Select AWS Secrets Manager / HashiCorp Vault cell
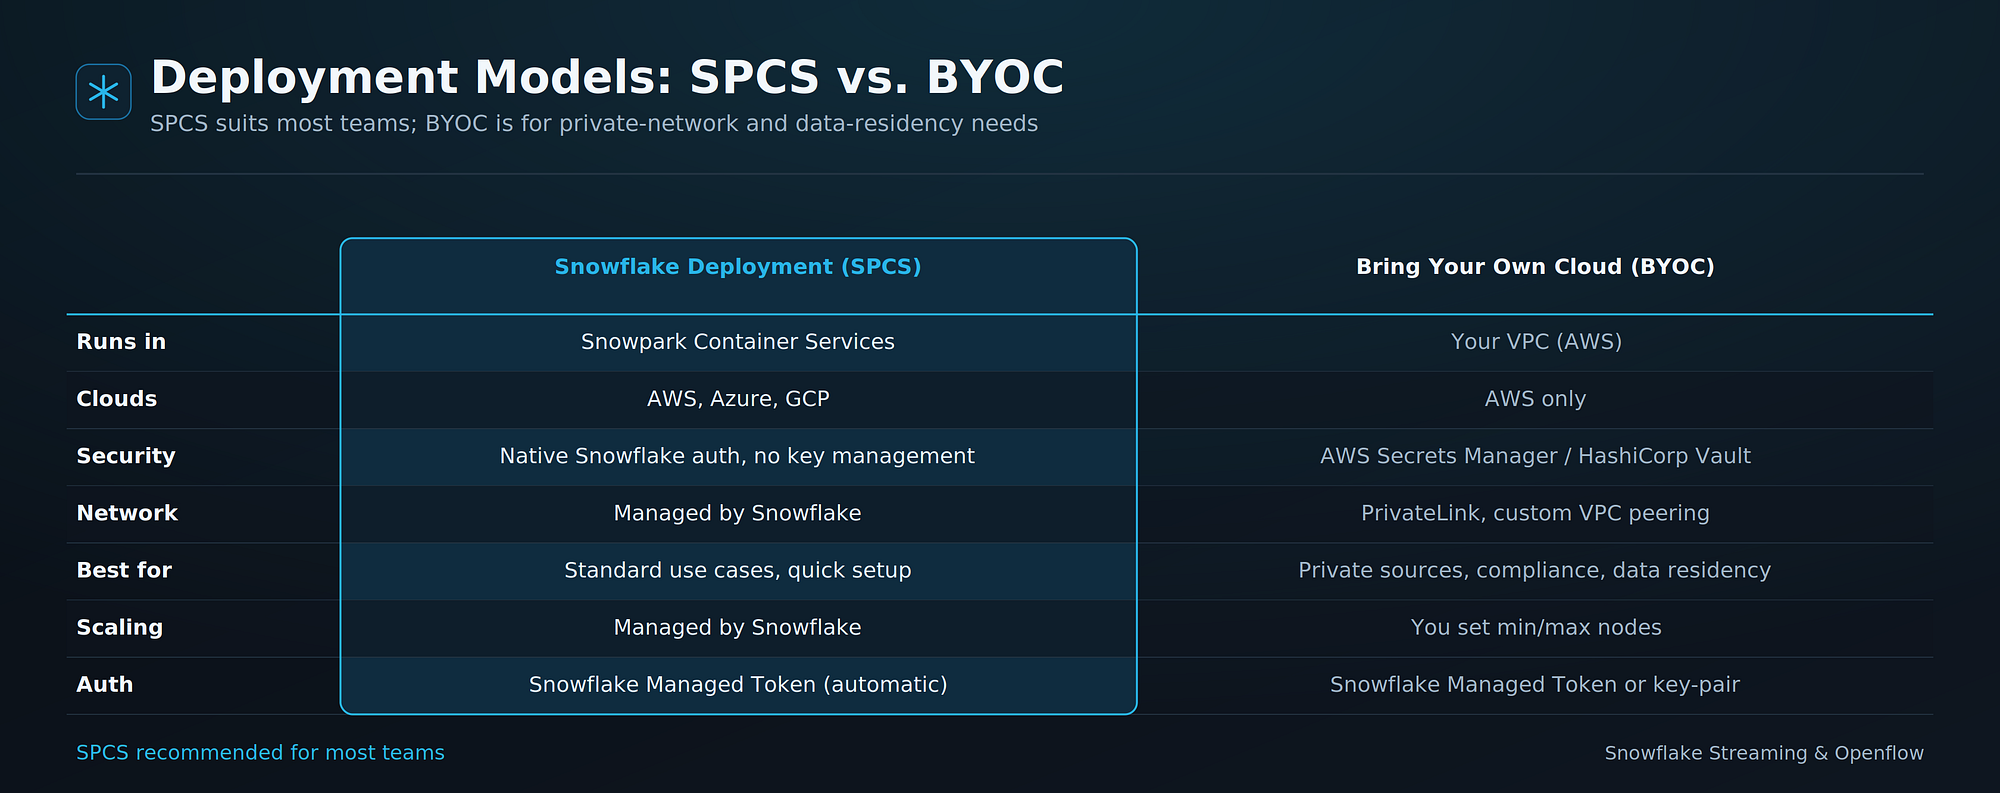The image size is (2000, 793). tap(1535, 456)
